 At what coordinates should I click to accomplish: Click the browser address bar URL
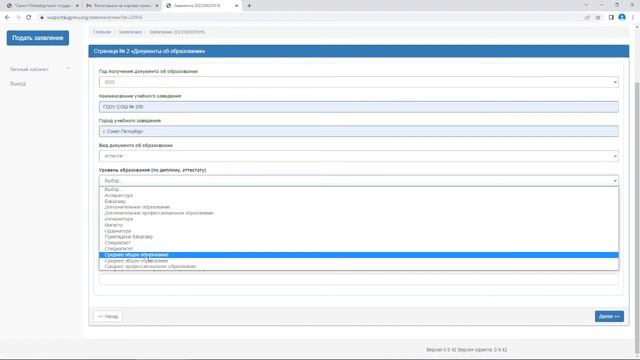coord(95,18)
